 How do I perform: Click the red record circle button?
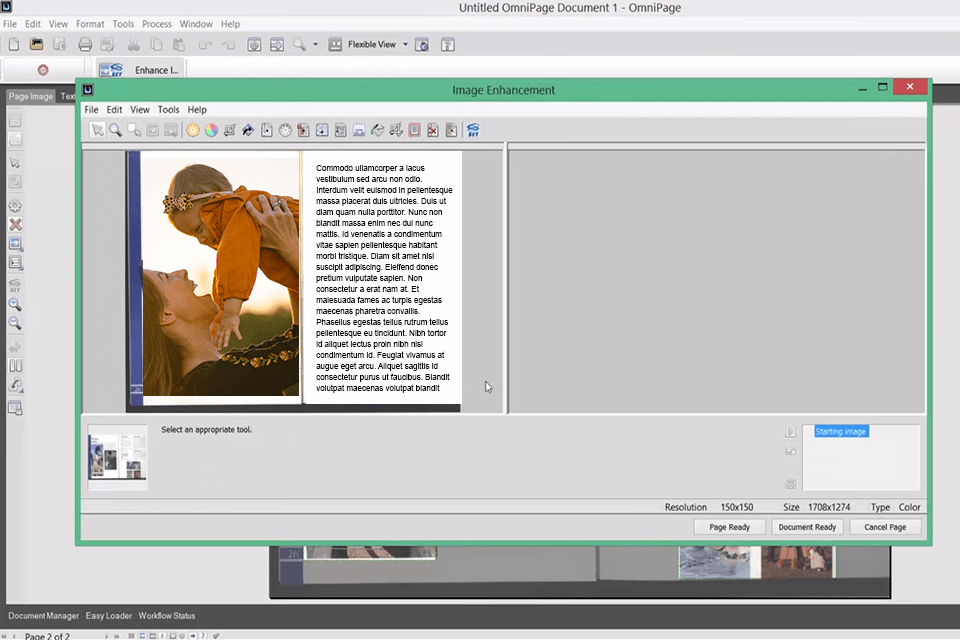click(43, 70)
